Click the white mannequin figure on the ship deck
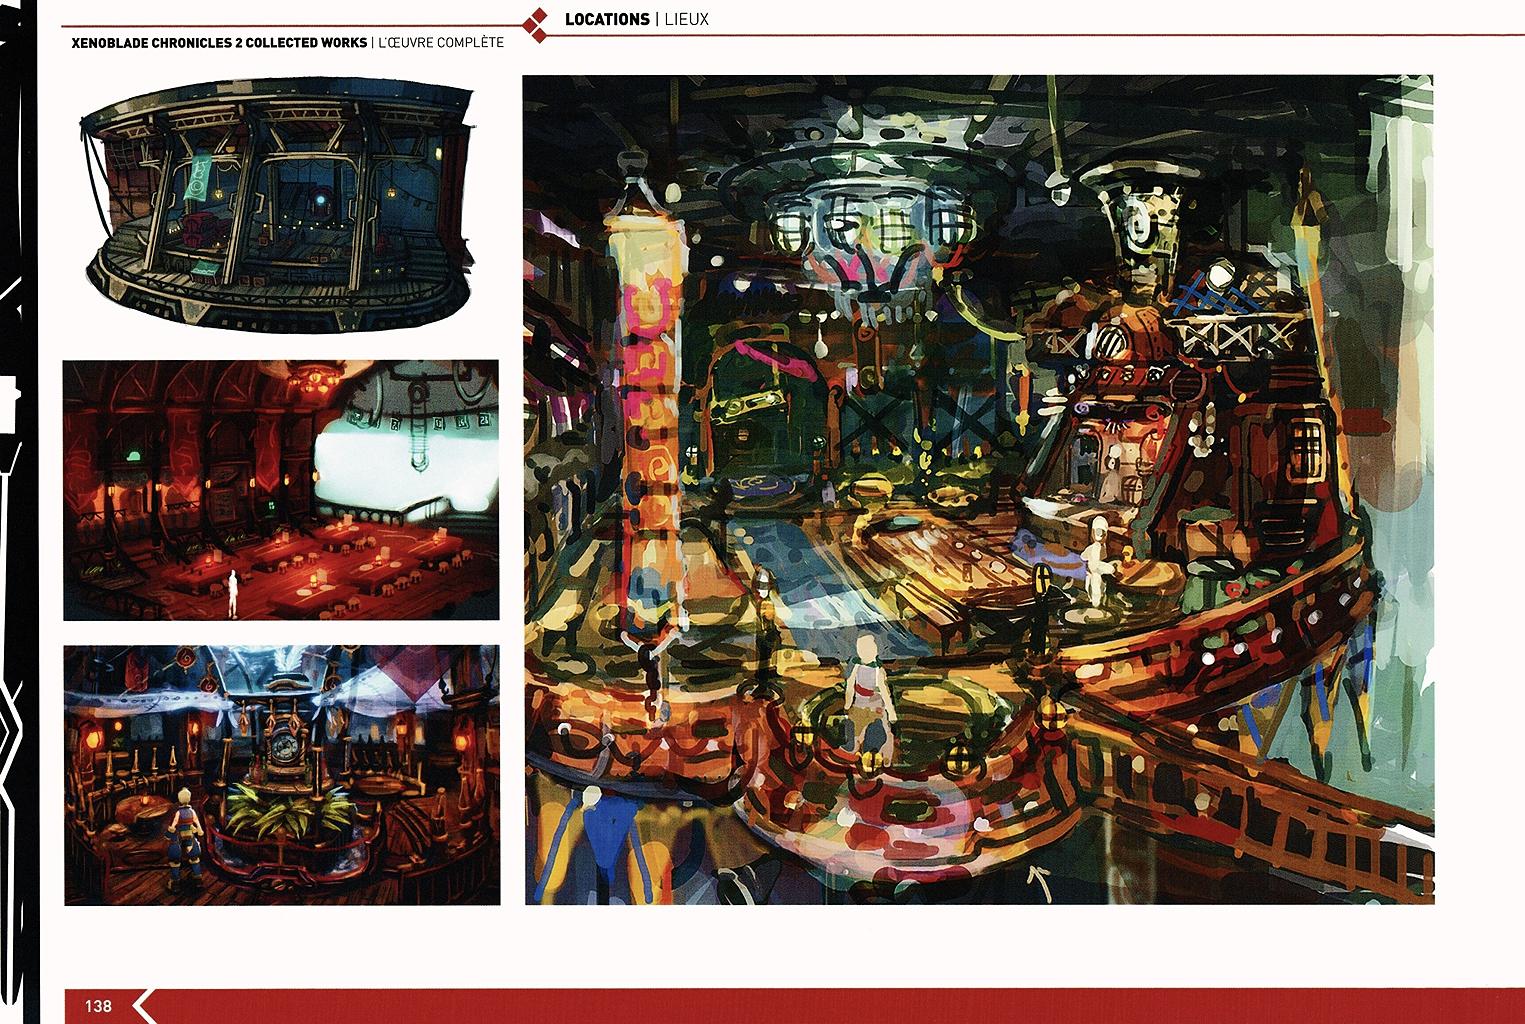1525x1024 pixels. click(1099, 560)
